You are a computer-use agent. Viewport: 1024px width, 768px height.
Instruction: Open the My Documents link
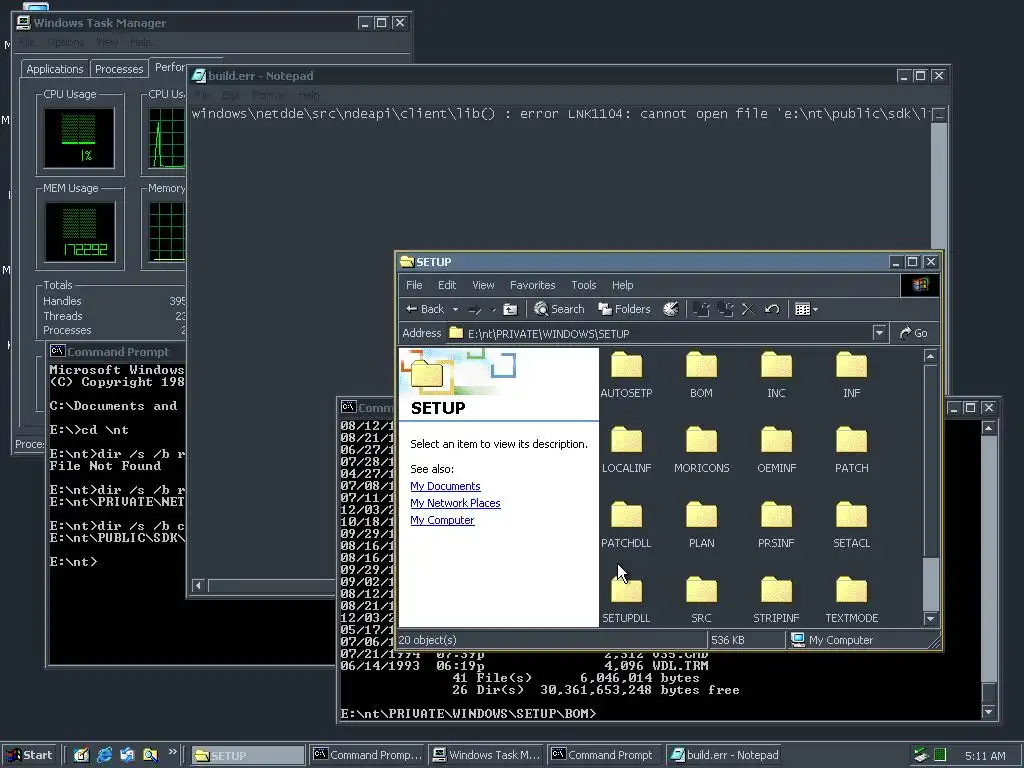pos(445,487)
